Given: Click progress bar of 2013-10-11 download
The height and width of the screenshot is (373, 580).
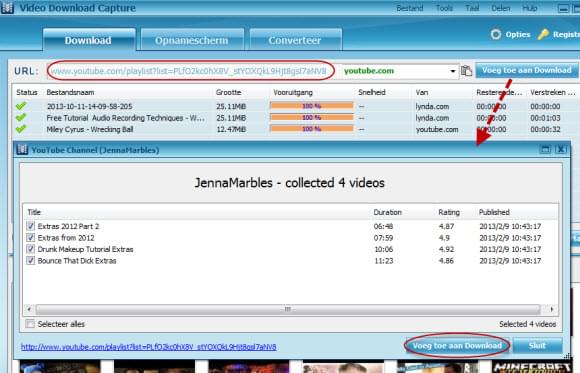Looking at the screenshot, I should [x=311, y=106].
